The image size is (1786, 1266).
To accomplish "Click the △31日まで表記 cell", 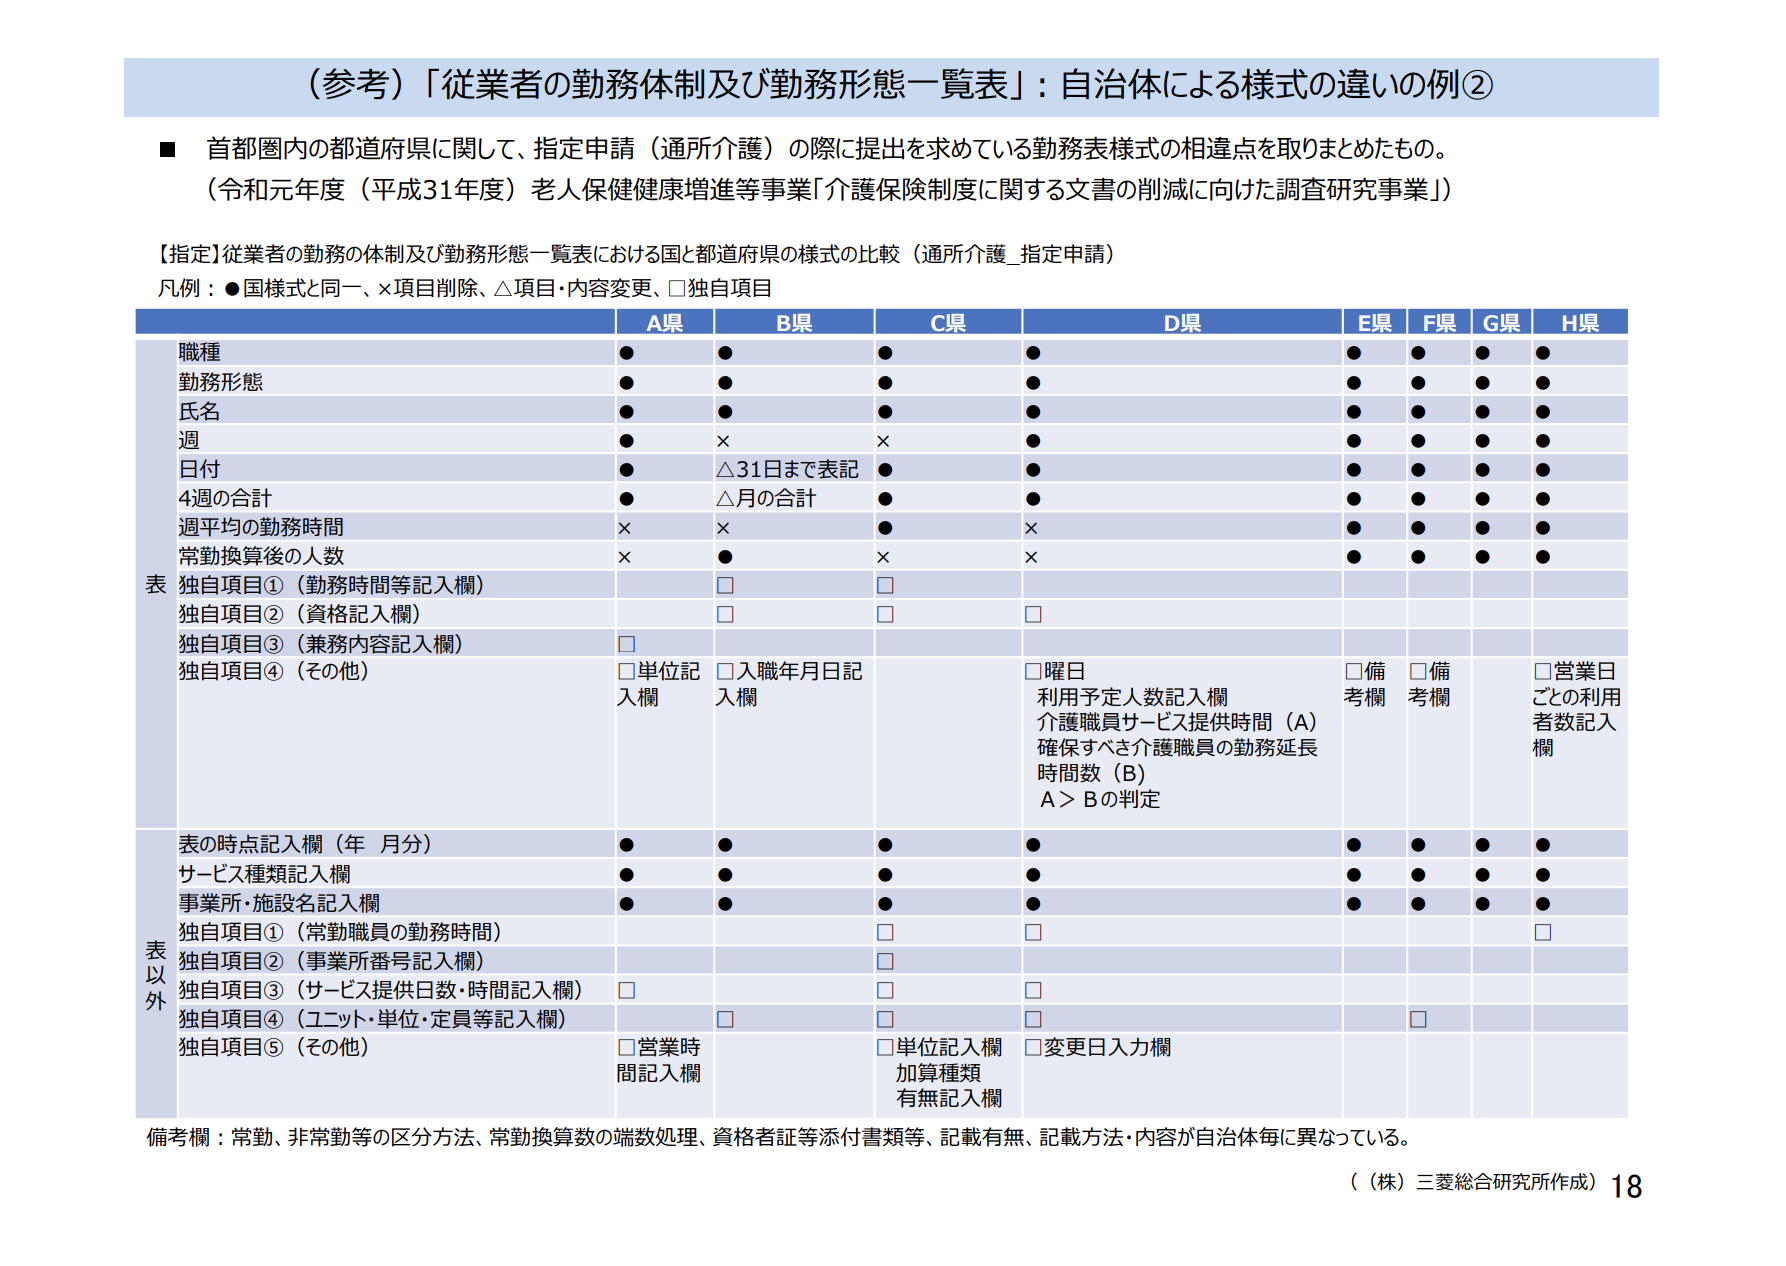I will 787,469.
